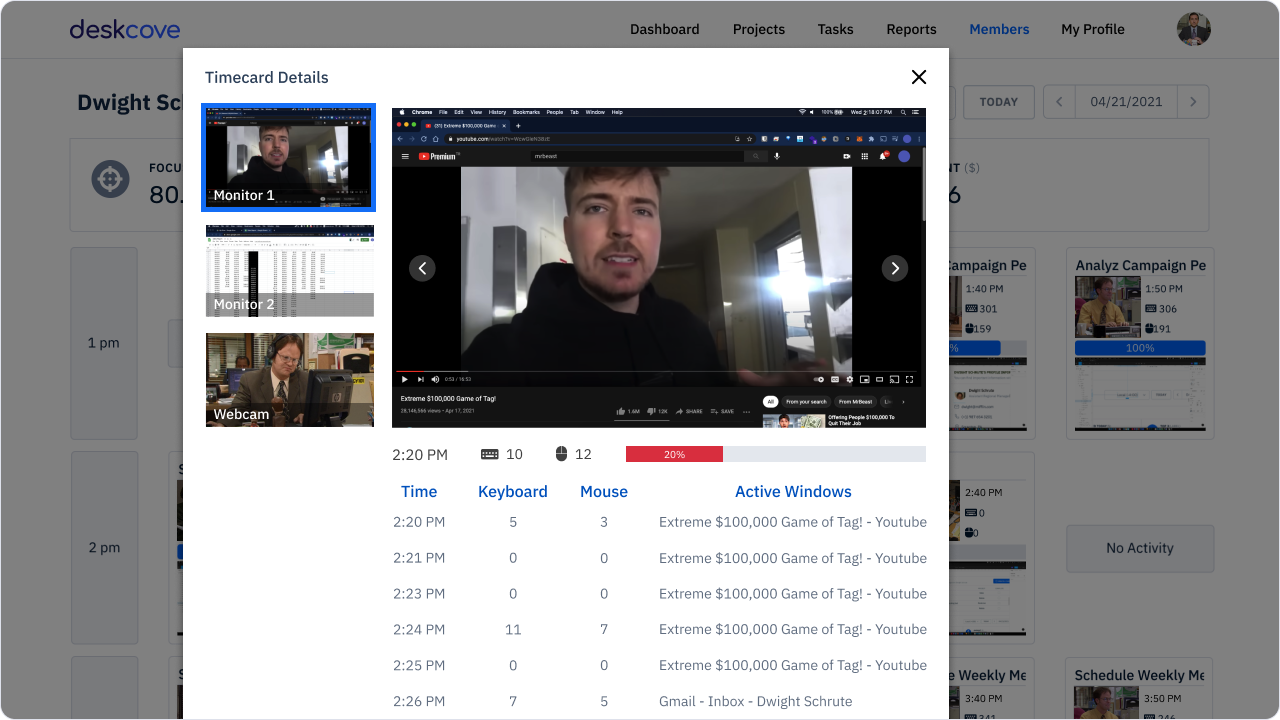
Task: Go to the next date with the right chevron
Action: point(1193,102)
